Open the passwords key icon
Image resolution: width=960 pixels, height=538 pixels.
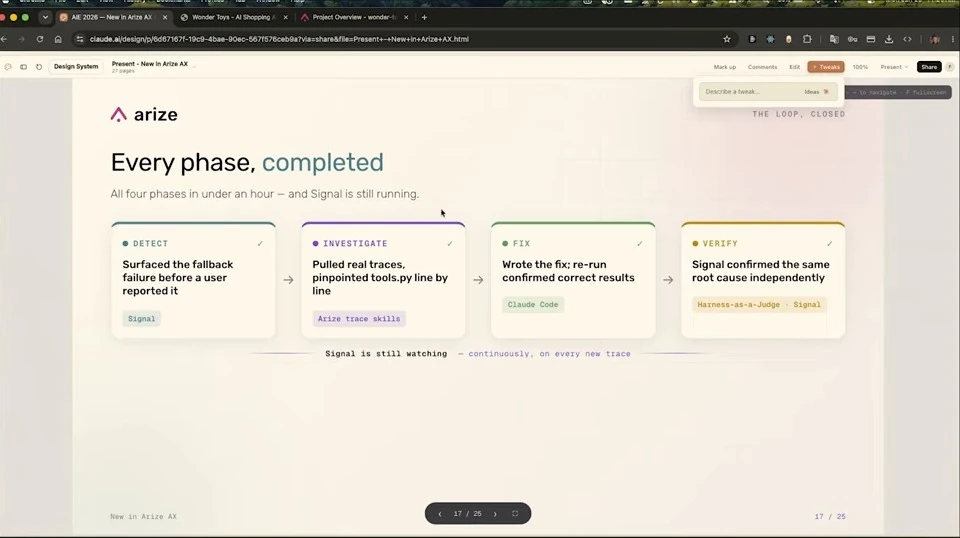pos(852,39)
